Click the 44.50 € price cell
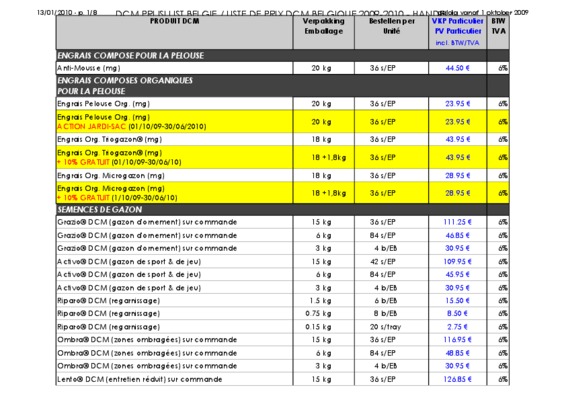The height and width of the screenshot is (400, 566). [x=457, y=68]
